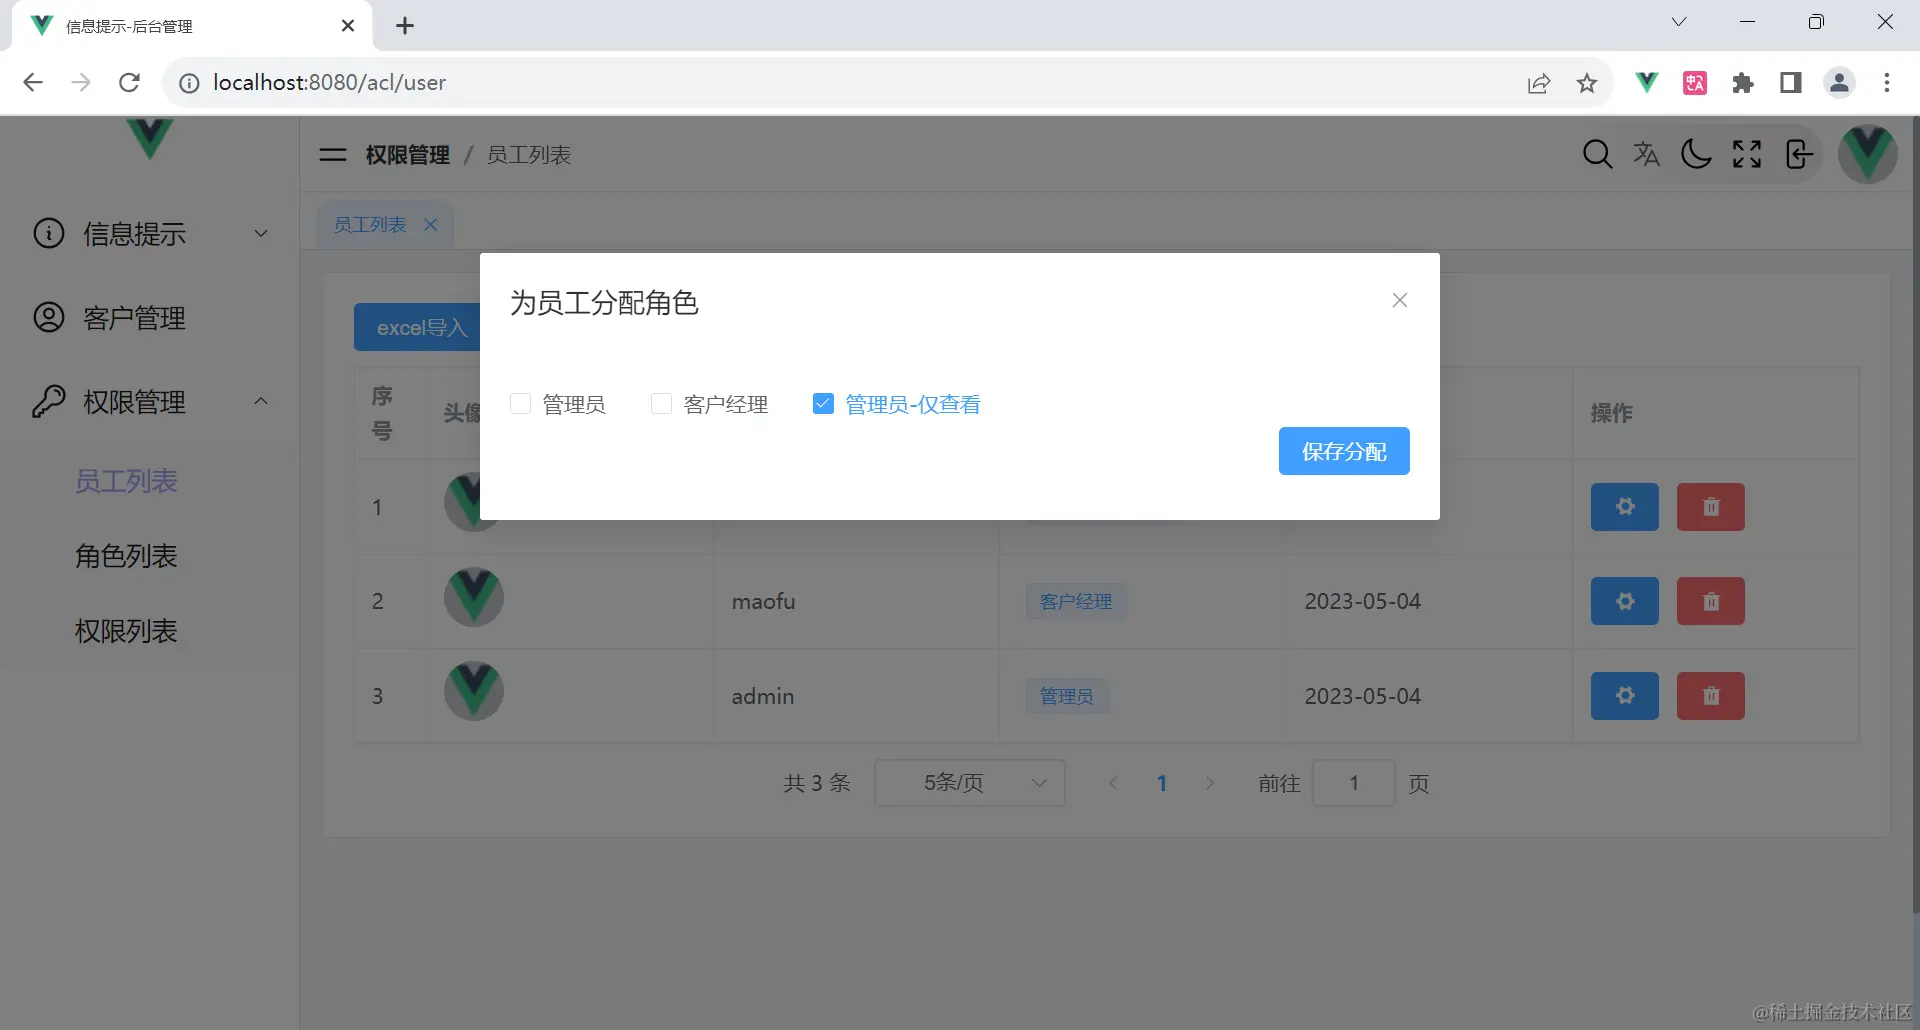Assign roles gear button for row 1
The width and height of the screenshot is (1920, 1030).
point(1625,507)
